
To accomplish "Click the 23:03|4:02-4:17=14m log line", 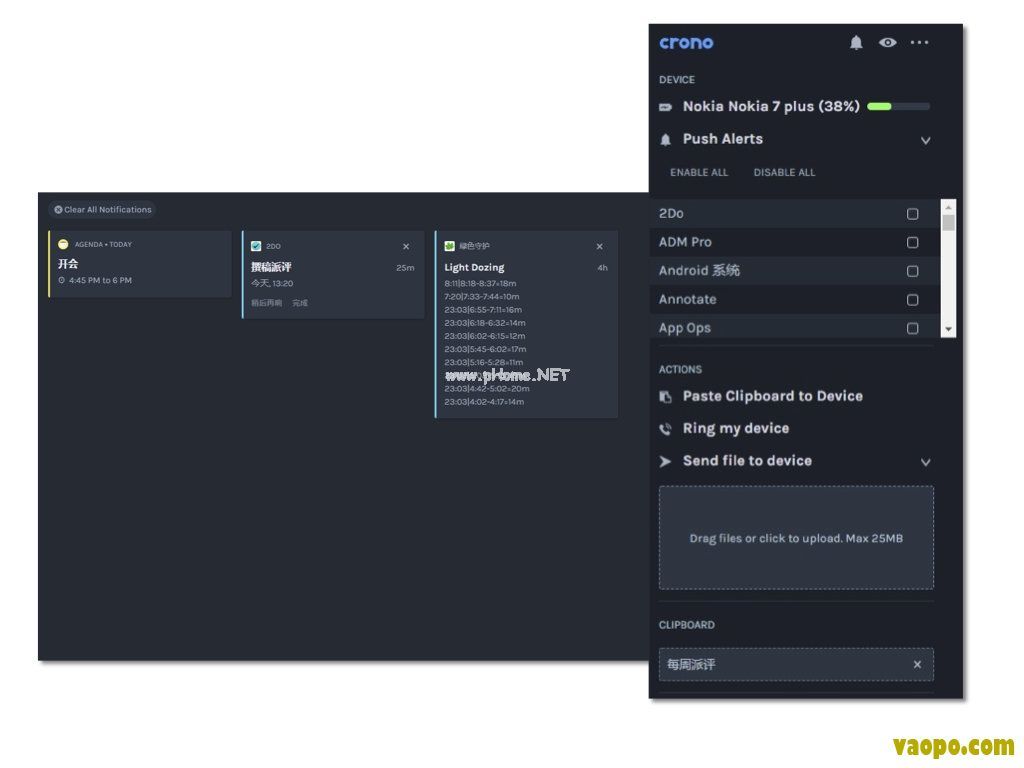I will (484, 402).
